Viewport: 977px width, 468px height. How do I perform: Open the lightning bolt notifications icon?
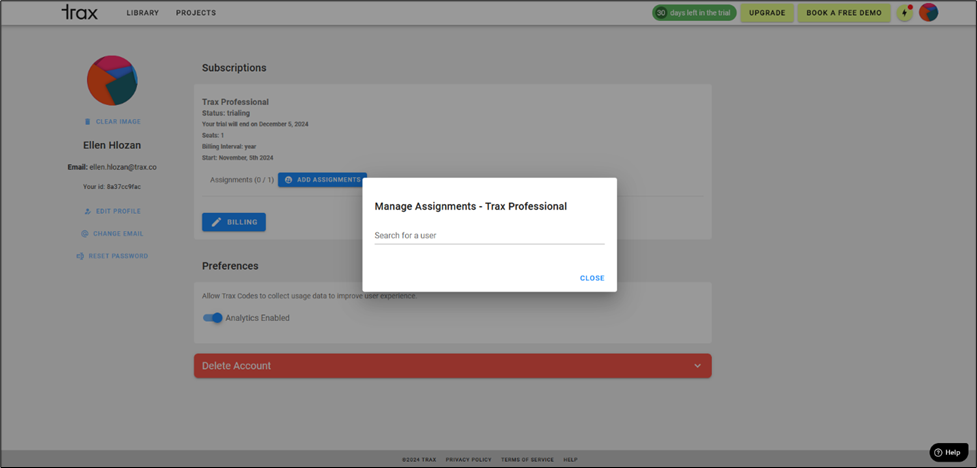tap(904, 12)
